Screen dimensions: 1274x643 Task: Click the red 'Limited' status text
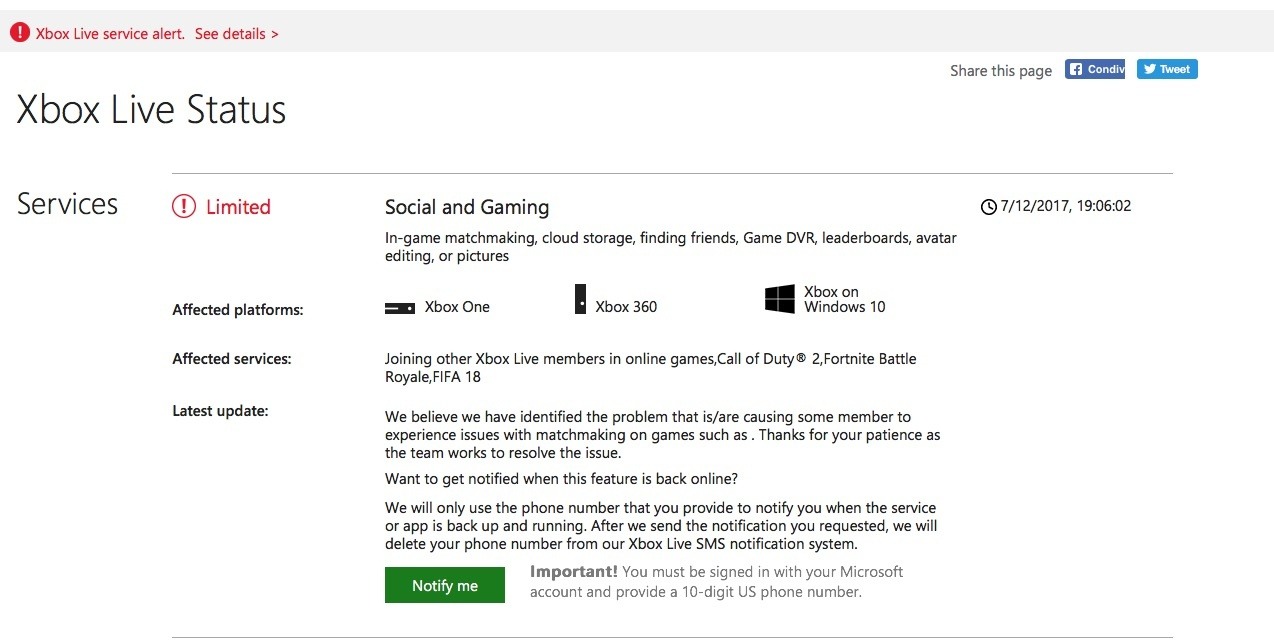pos(238,207)
